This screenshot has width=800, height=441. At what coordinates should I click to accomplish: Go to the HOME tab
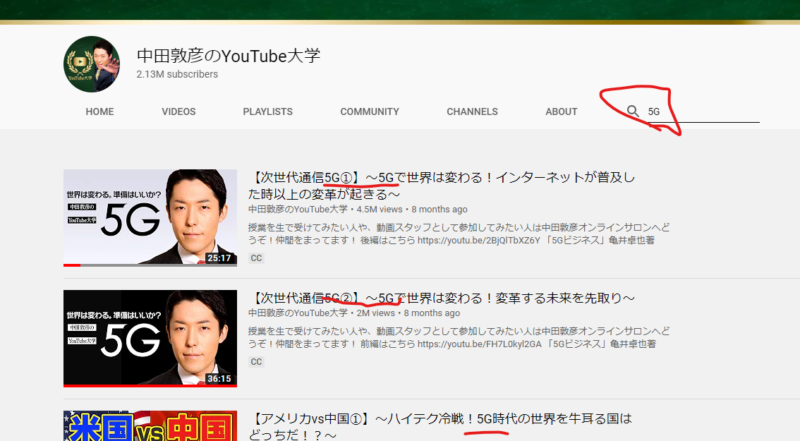coord(99,112)
